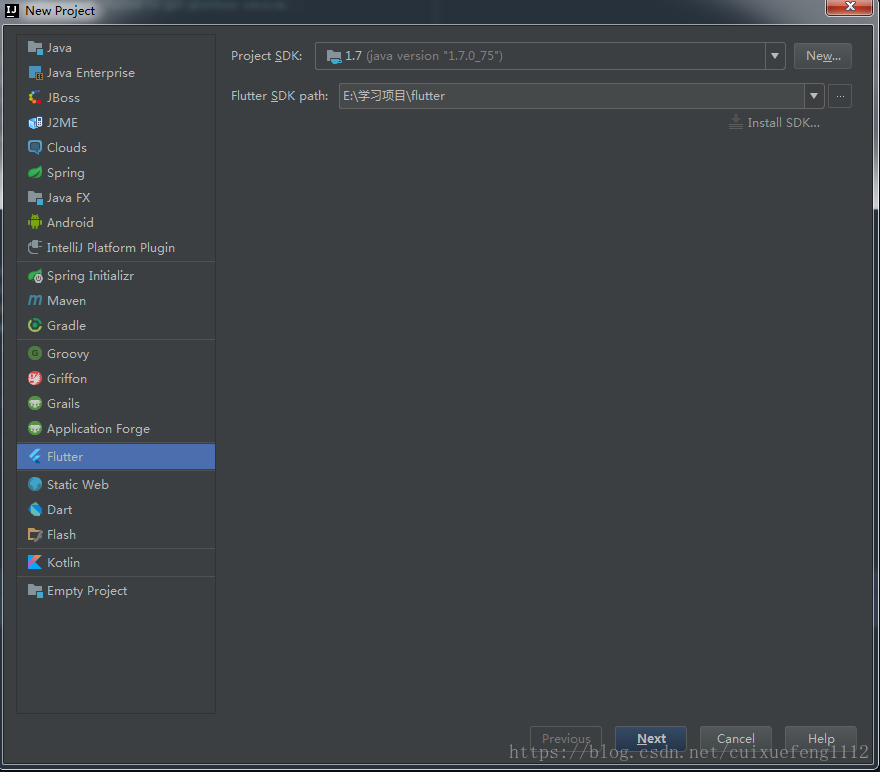880x772 pixels.
Task: Click the Griffon icon
Action: pos(35,379)
